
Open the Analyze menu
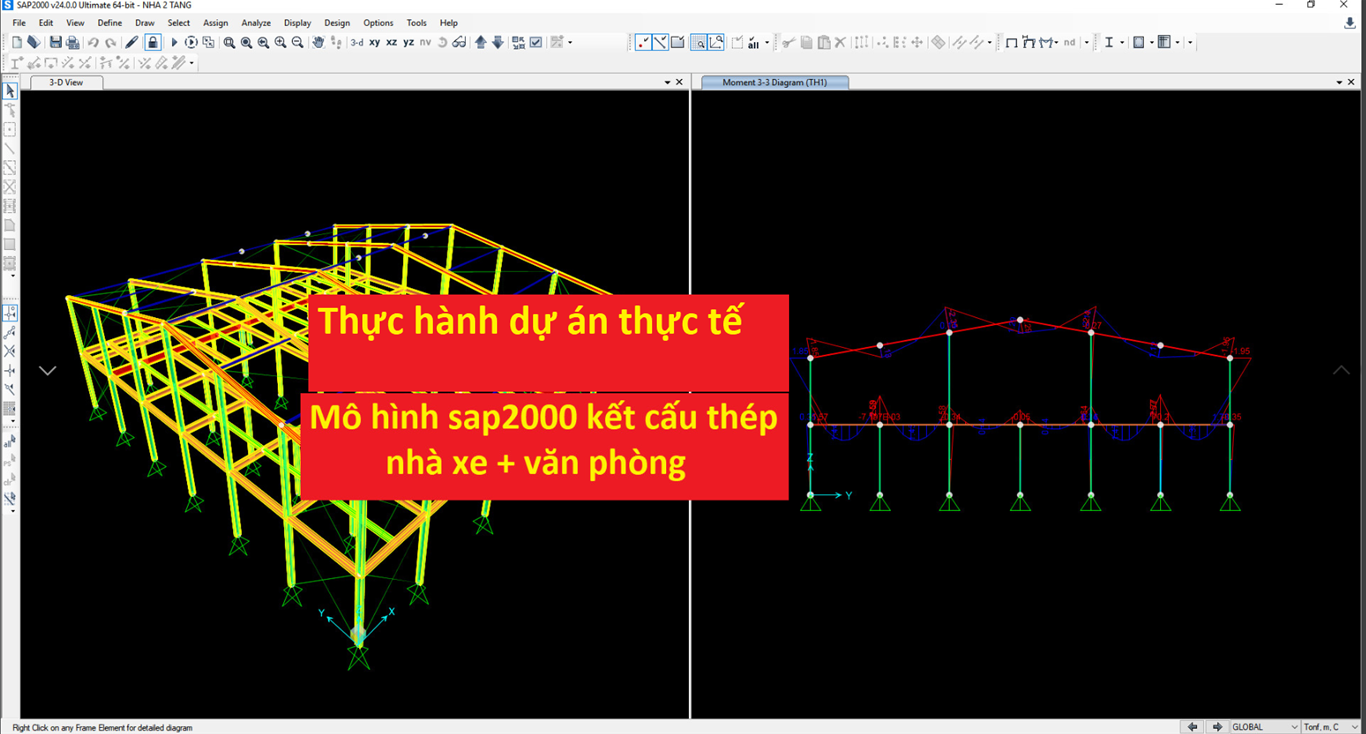point(256,22)
